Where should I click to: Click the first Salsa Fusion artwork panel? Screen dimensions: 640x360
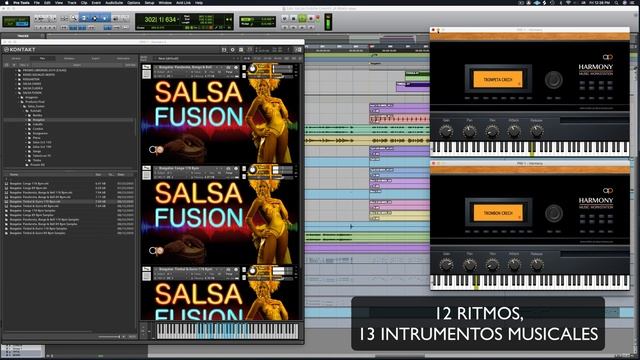[220, 120]
